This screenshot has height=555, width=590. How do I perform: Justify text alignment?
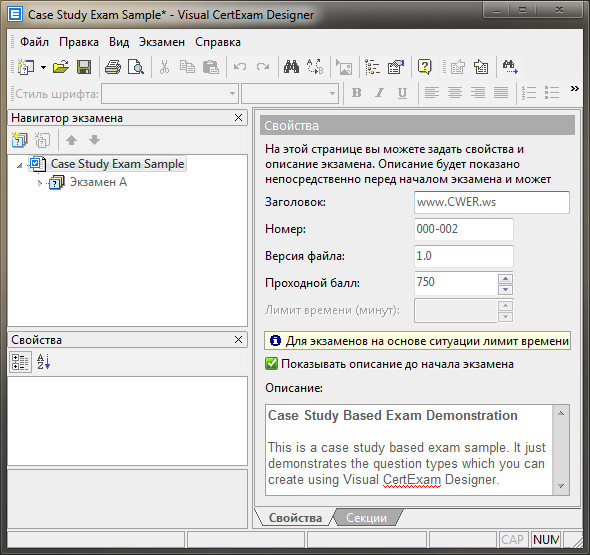pos(501,93)
